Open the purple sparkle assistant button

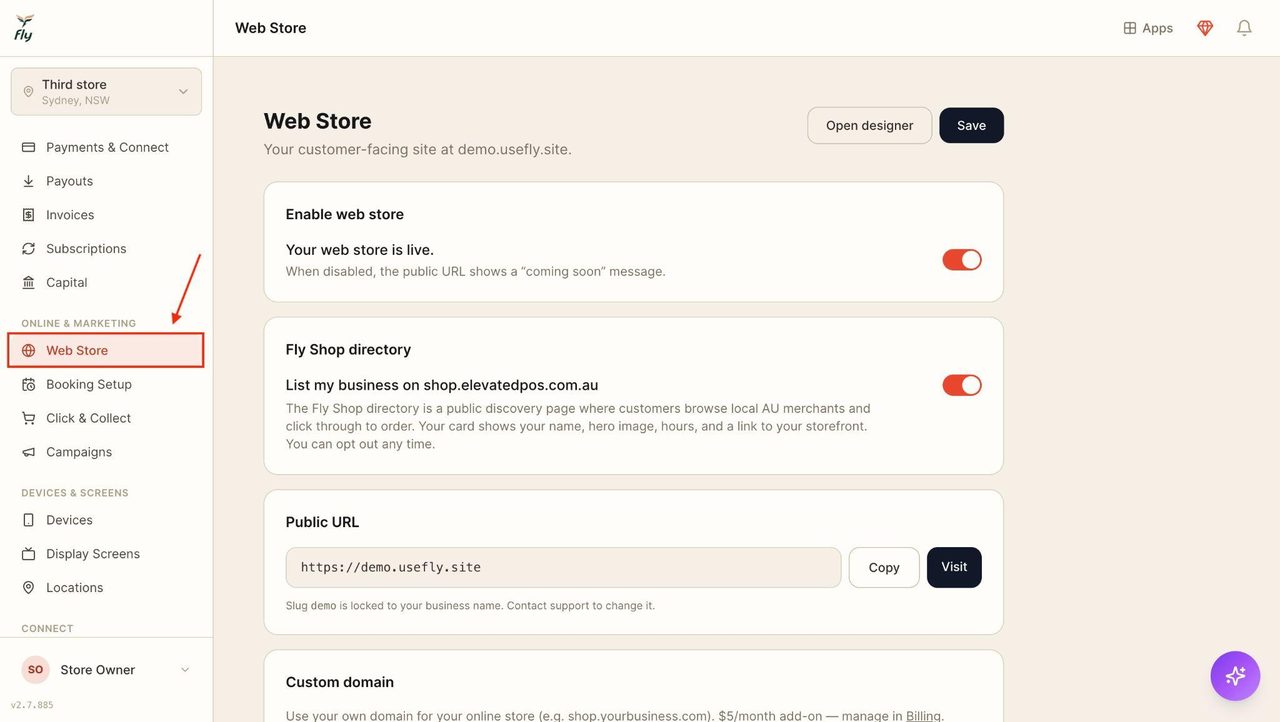tap(1235, 676)
